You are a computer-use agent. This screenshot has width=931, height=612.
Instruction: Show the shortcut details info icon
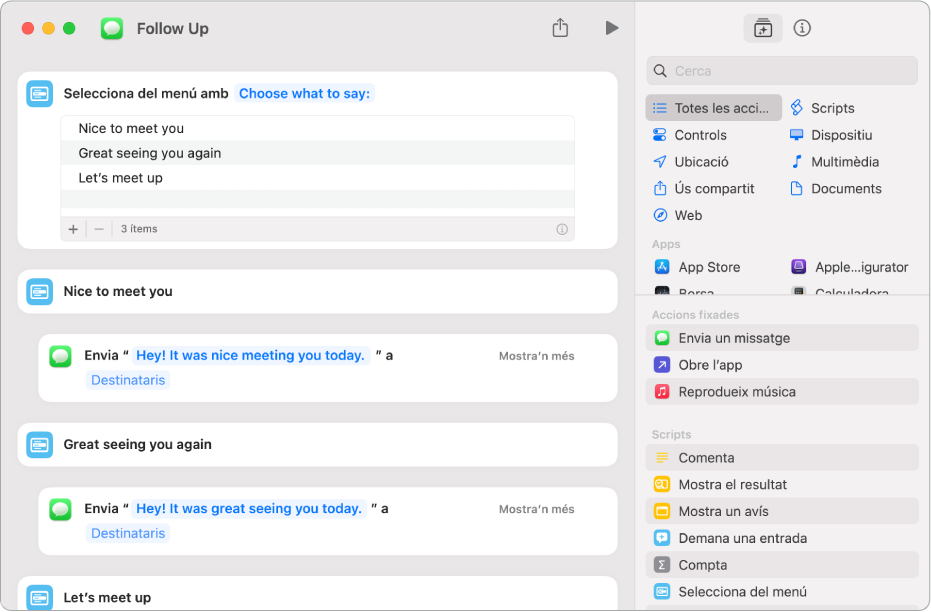802,28
